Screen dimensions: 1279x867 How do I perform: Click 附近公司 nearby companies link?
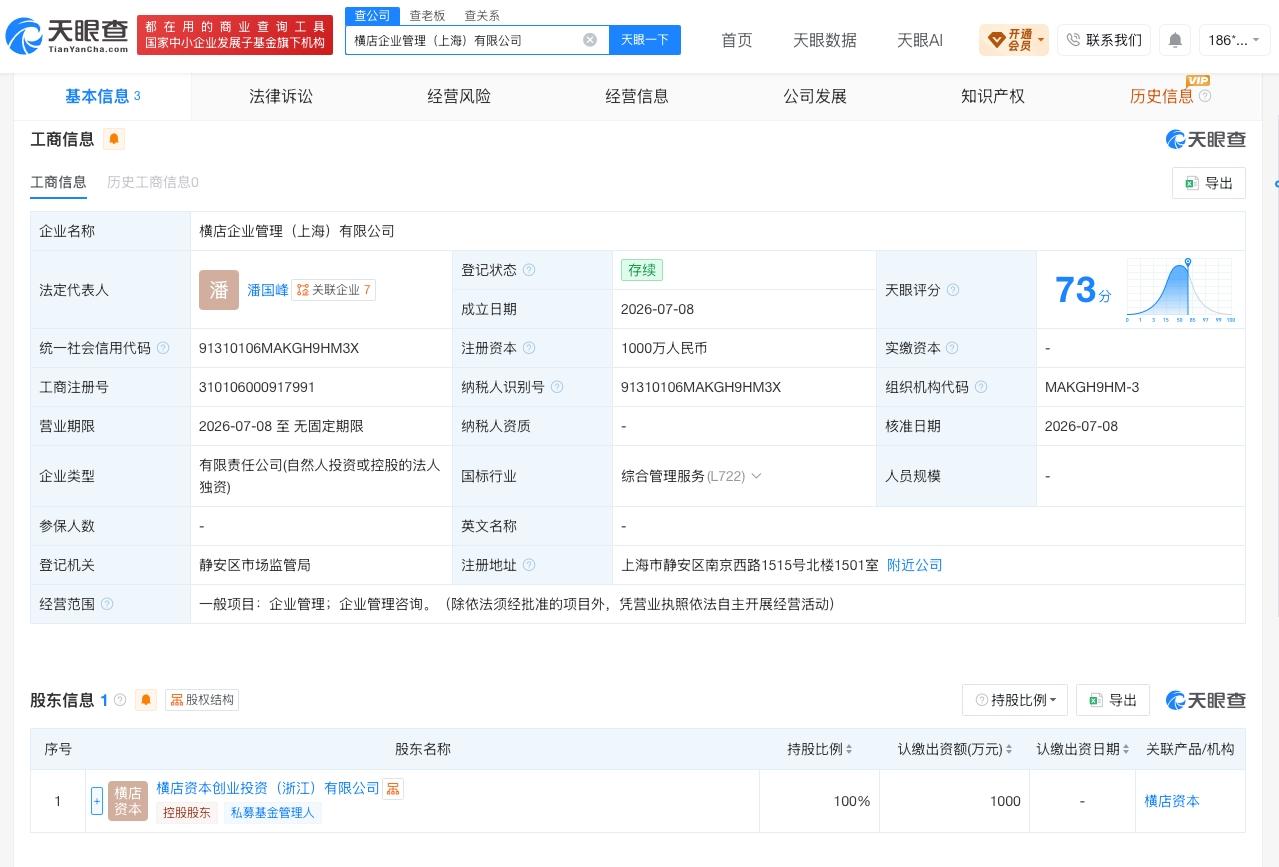pos(915,565)
